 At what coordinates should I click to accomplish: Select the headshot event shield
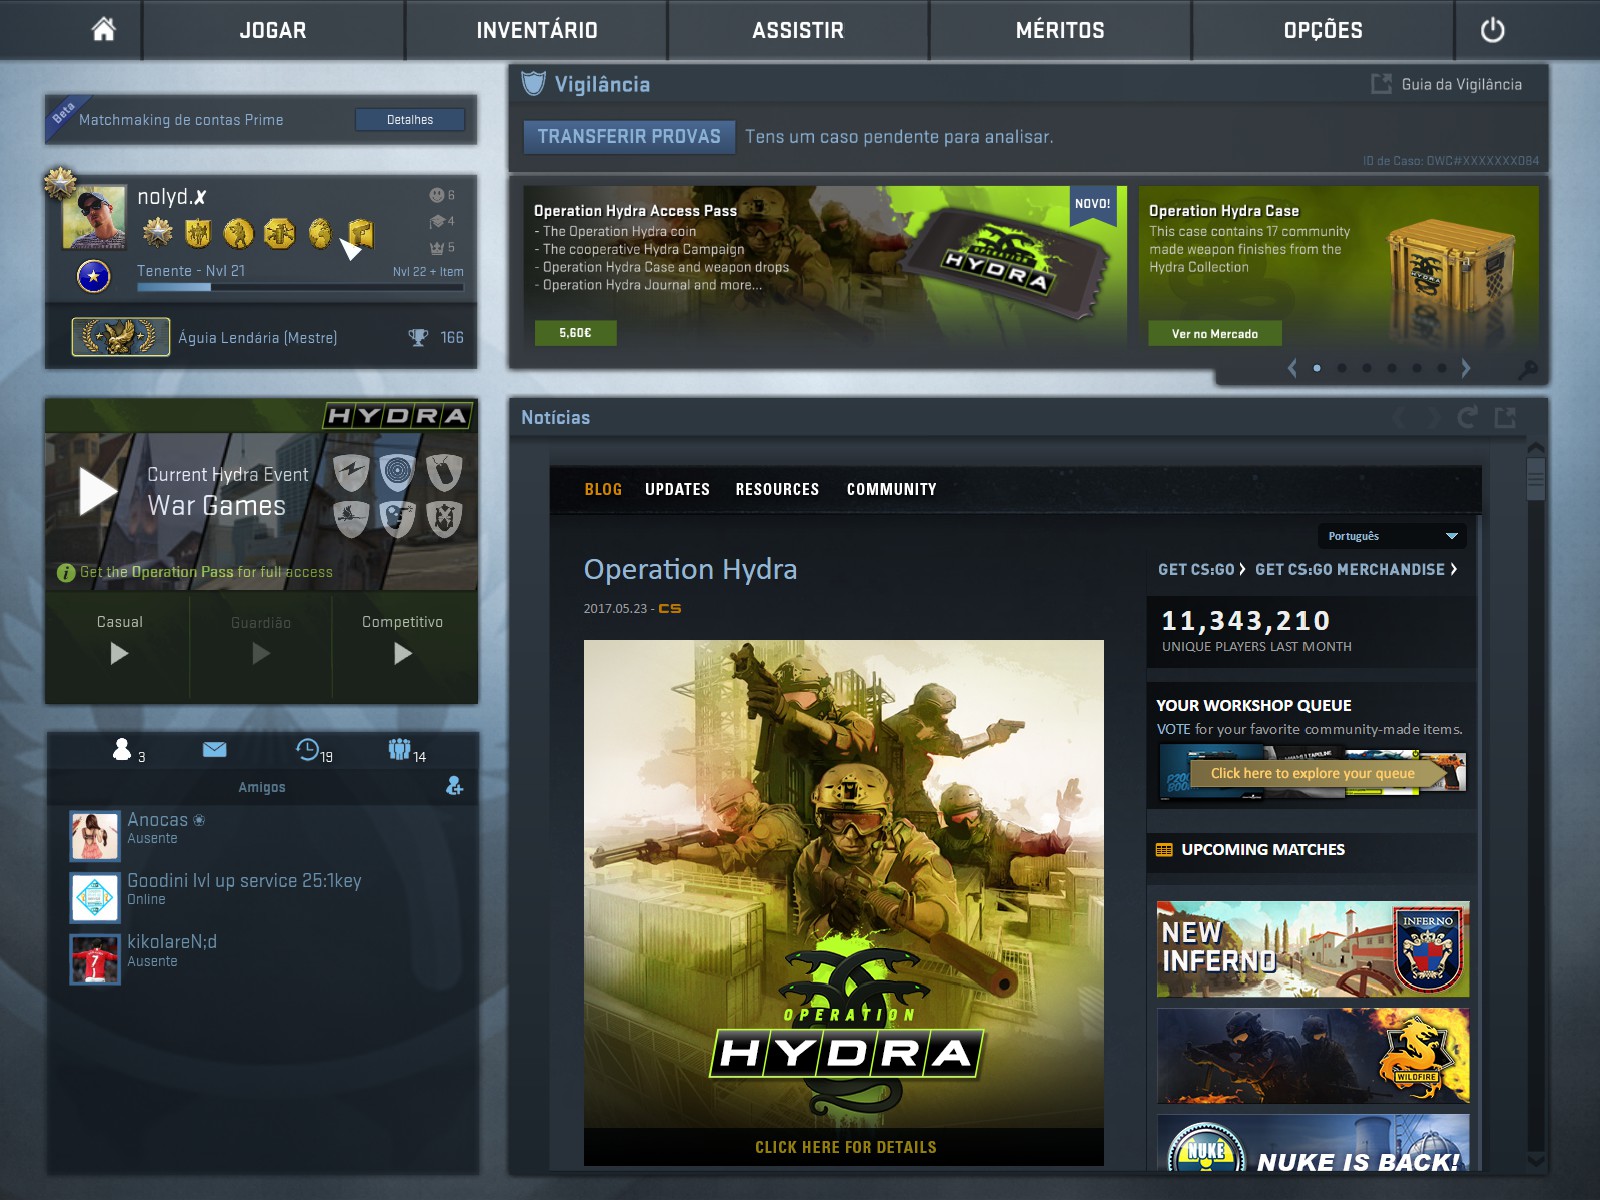click(x=397, y=518)
